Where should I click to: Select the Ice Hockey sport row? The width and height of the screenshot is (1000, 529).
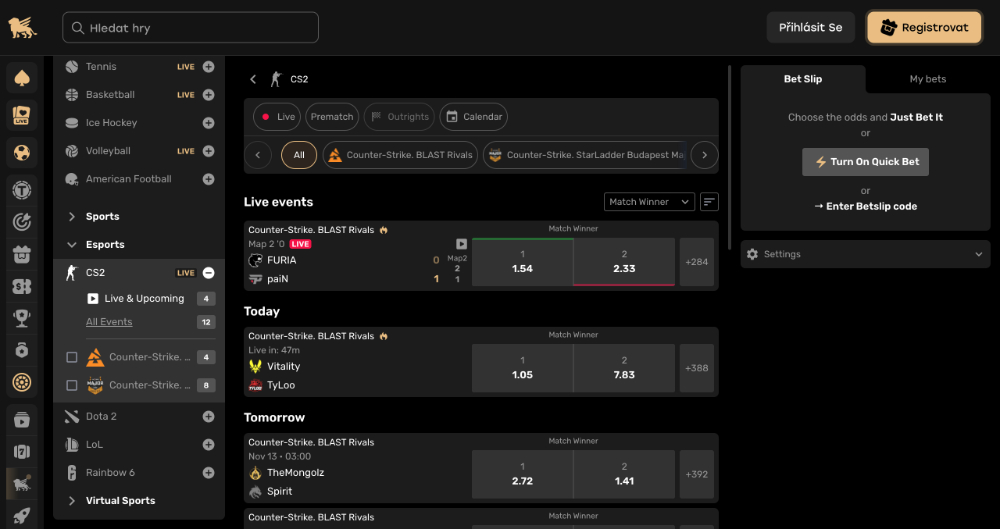[139, 123]
